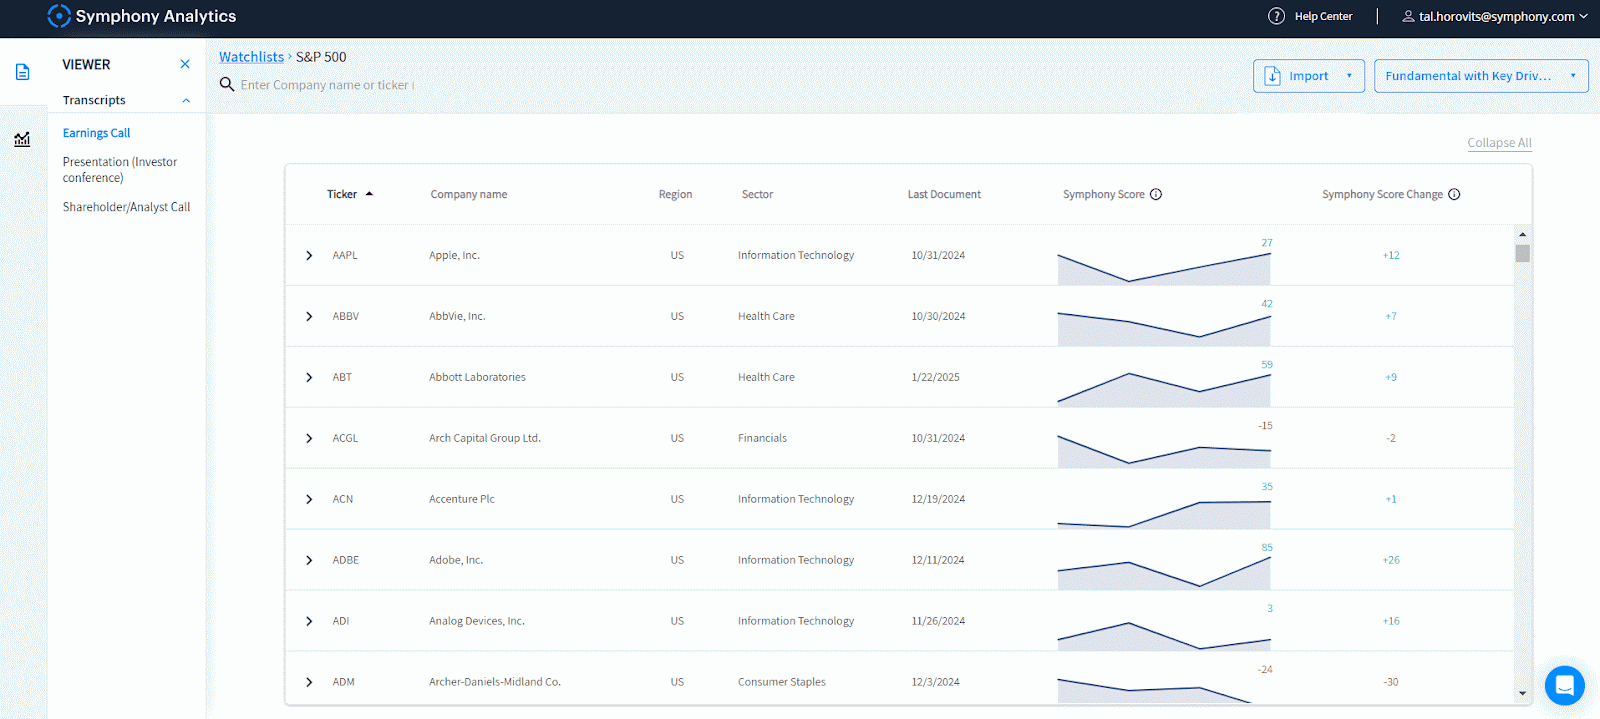
Task: Expand the ADI row
Action: pos(309,621)
